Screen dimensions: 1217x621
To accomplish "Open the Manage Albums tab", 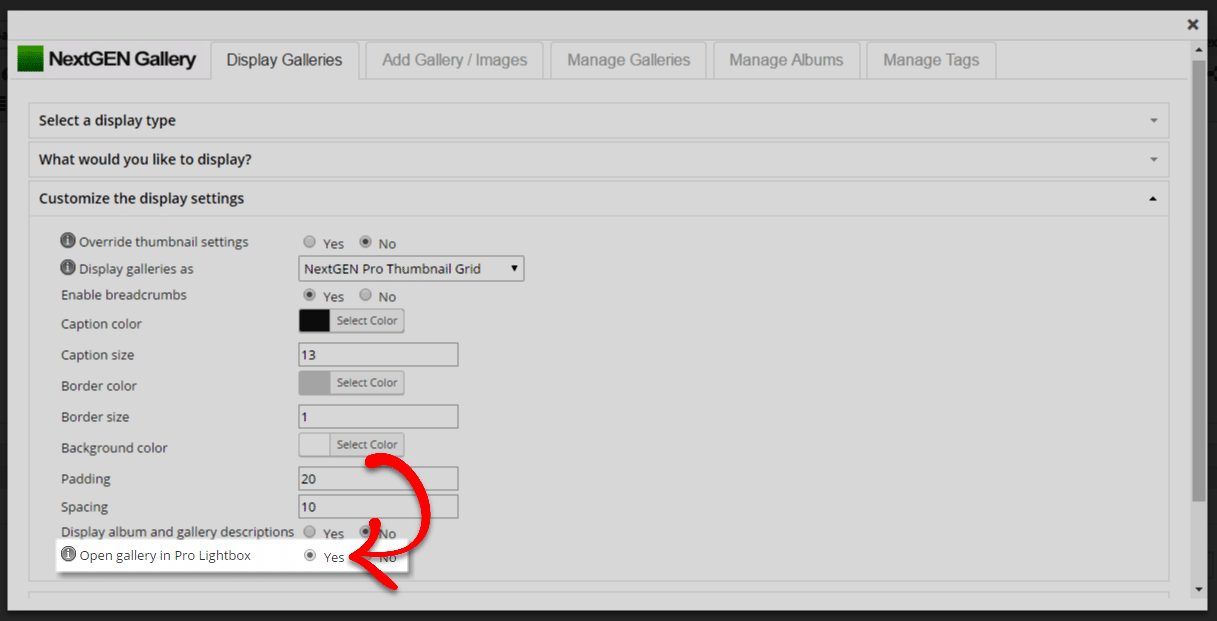I will tap(786, 60).
